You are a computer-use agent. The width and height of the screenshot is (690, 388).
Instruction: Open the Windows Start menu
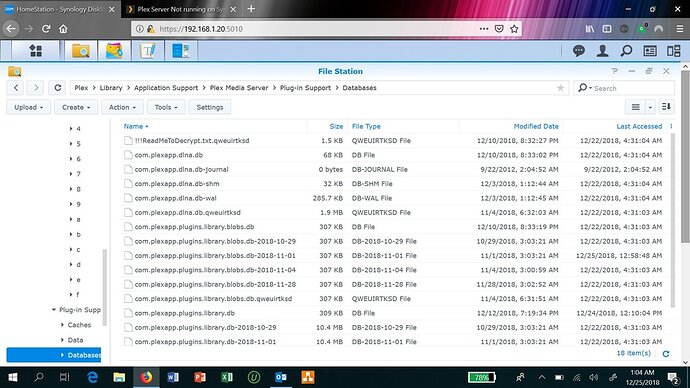coord(13,377)
